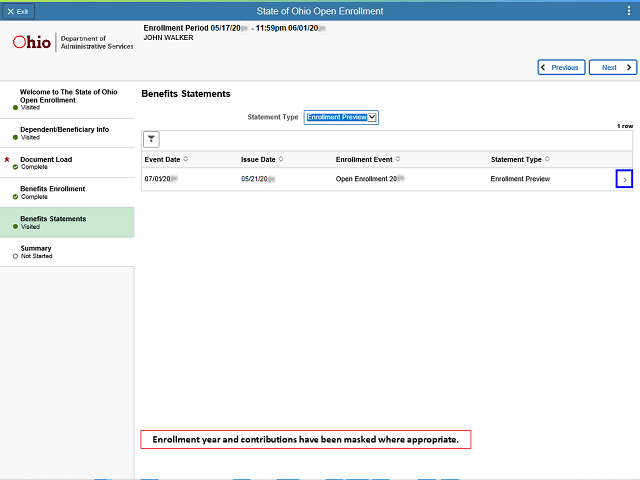
Task: Click the Enrollment Event column header
Action: point(364,160)
